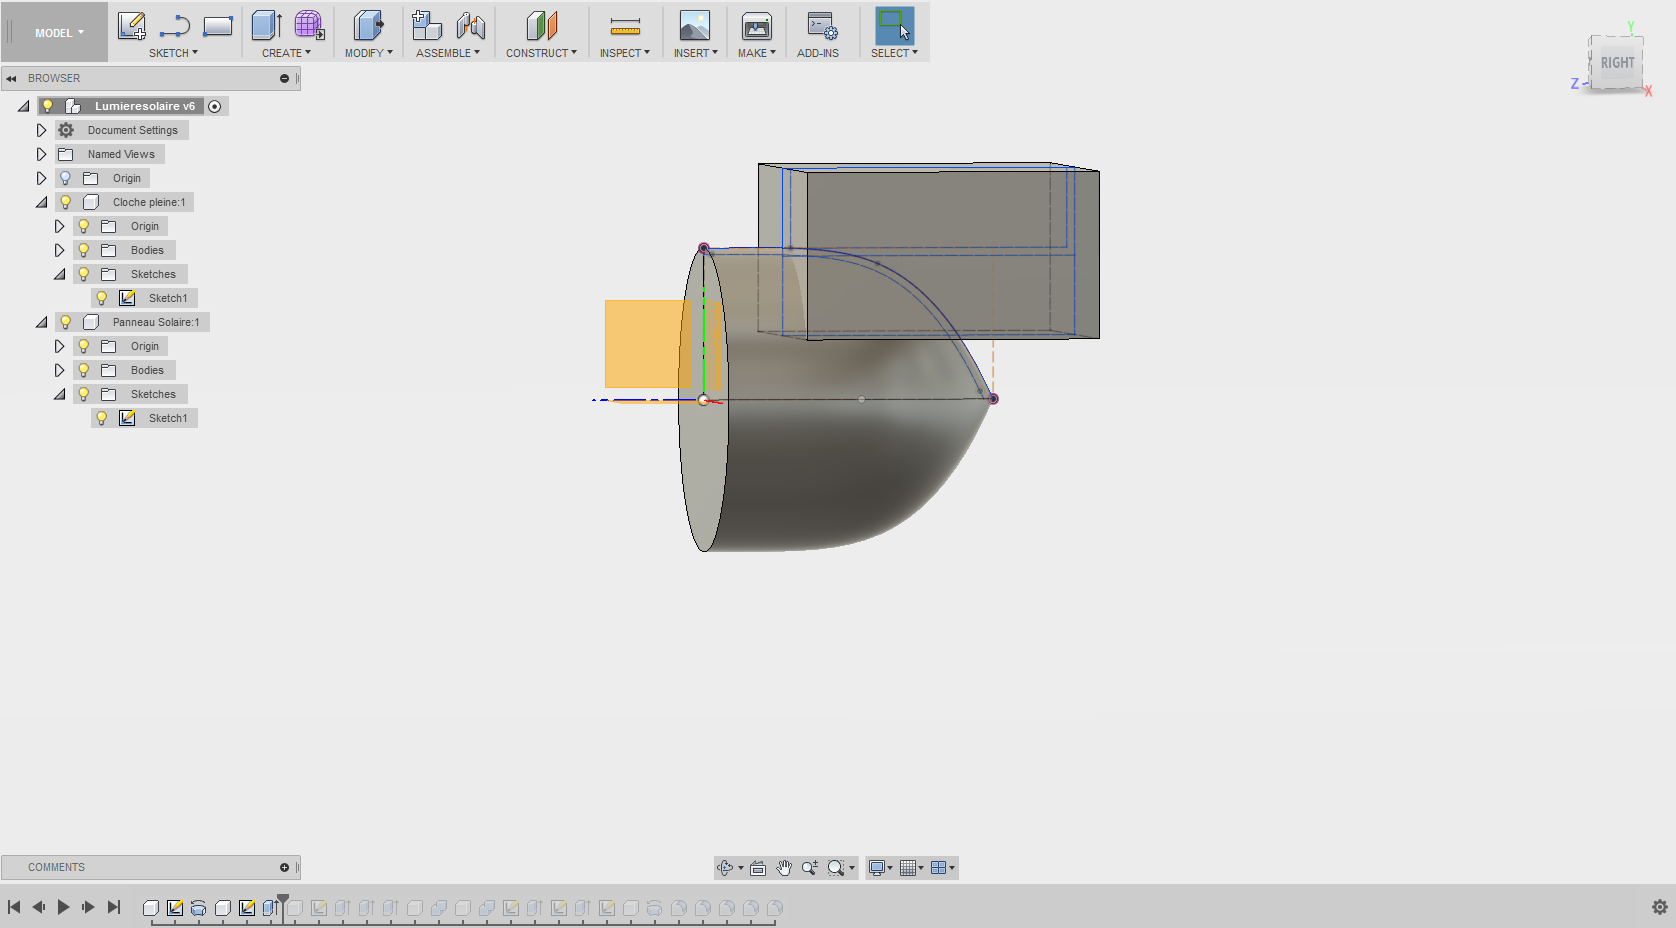Image resolution: width=1676 pixels, height=928 pixels.
Task: Open Display Settings monitor icon
Action: point(877,868)
